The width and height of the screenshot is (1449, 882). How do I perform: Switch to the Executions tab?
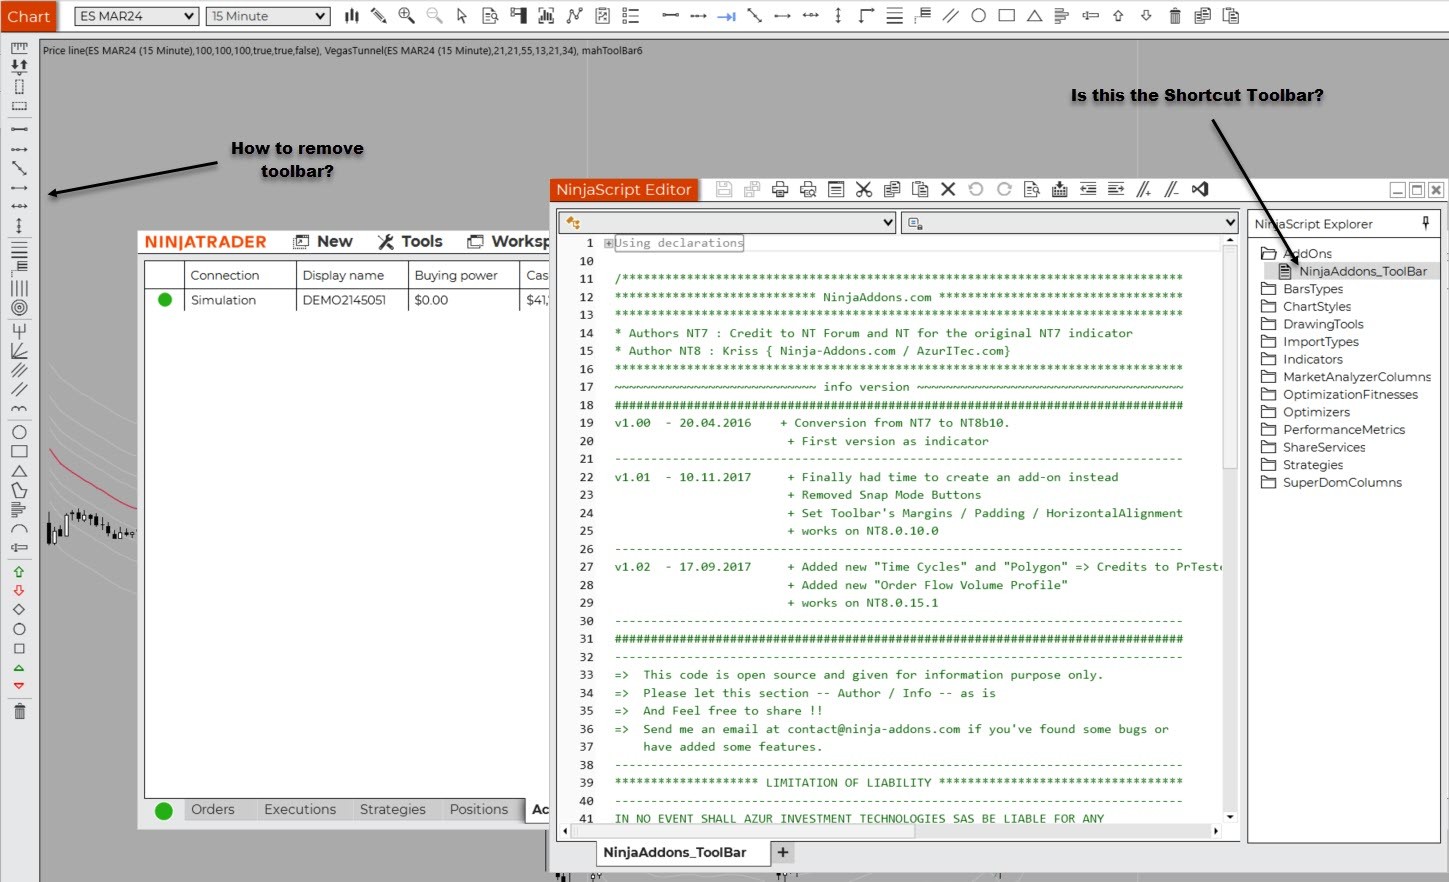[x=300, y=810]
